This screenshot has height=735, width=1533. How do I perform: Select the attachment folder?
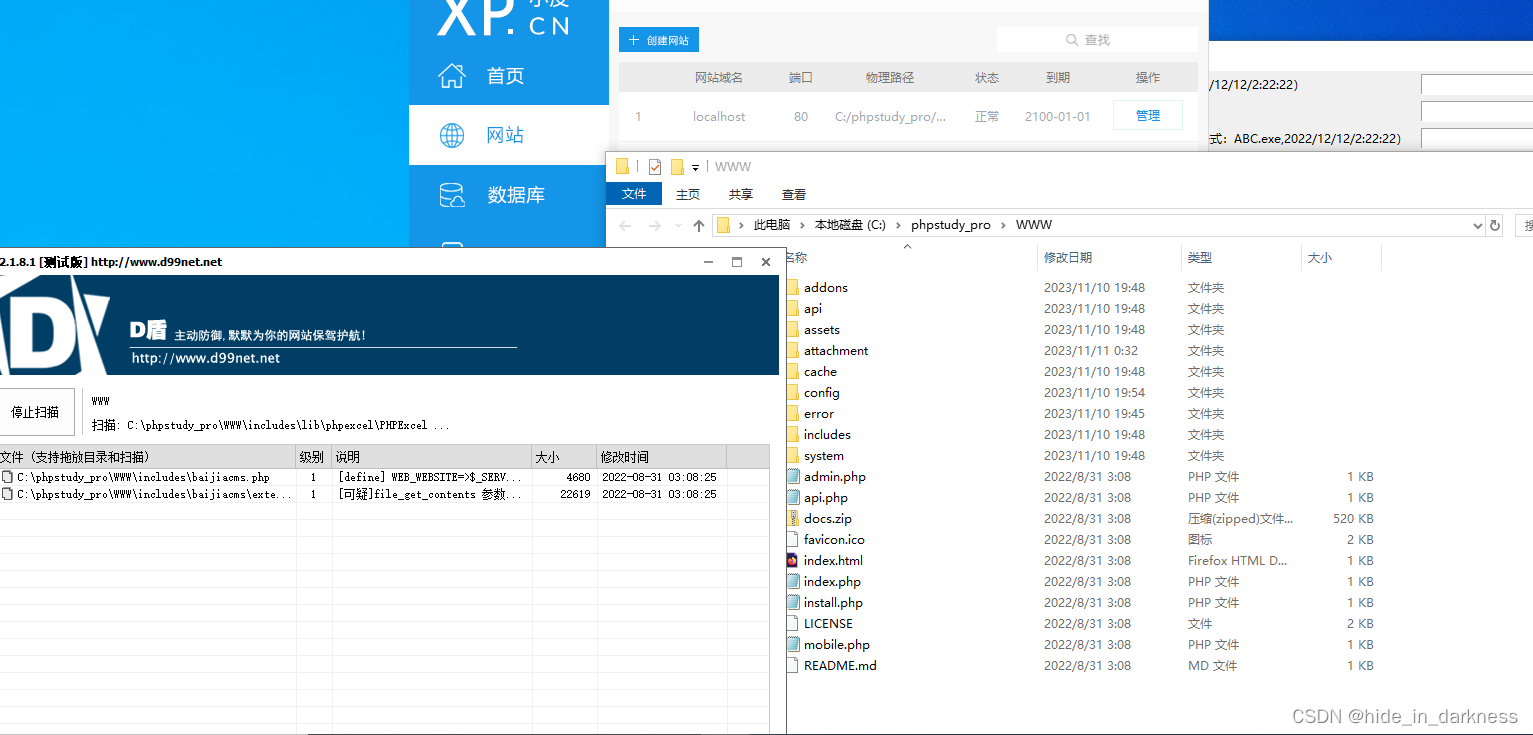click(x=835, y=351)
